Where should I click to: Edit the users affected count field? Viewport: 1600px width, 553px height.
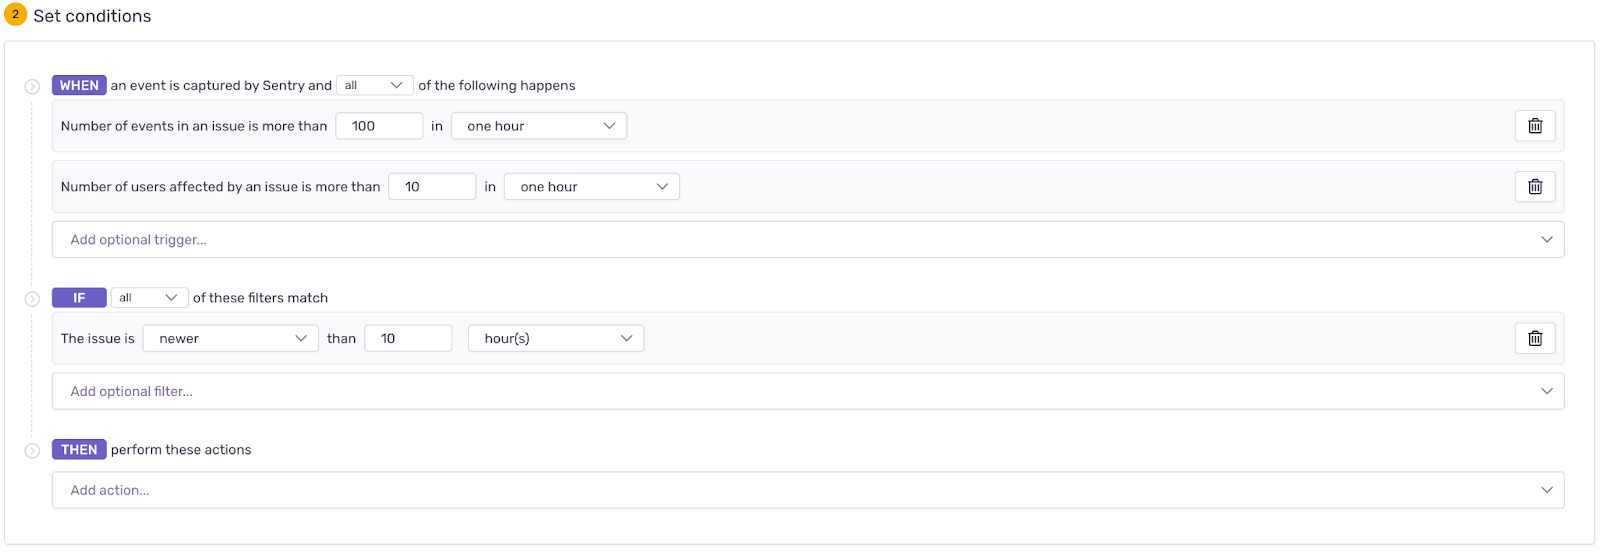[x=432, y=187]
